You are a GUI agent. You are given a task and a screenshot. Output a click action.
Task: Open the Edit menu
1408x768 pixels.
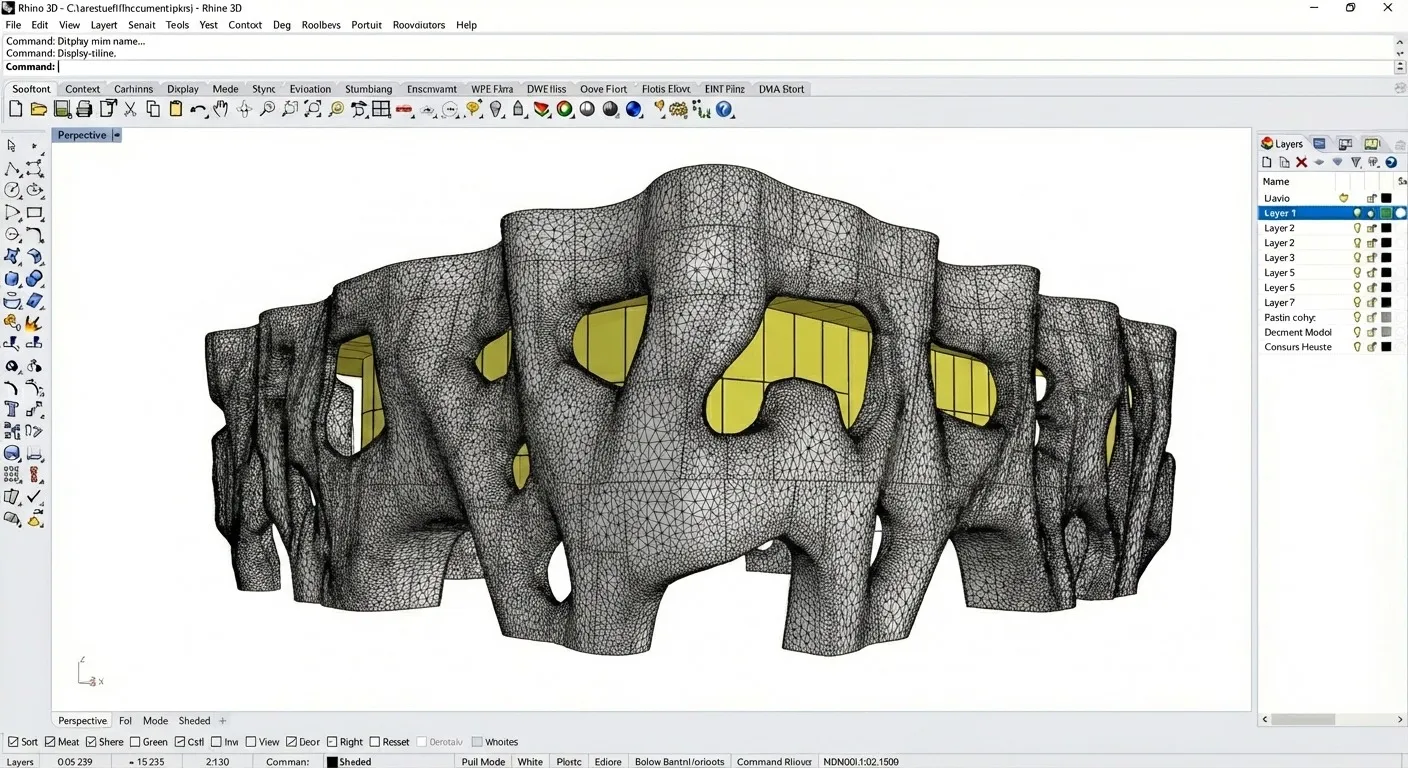click(39, 25)
